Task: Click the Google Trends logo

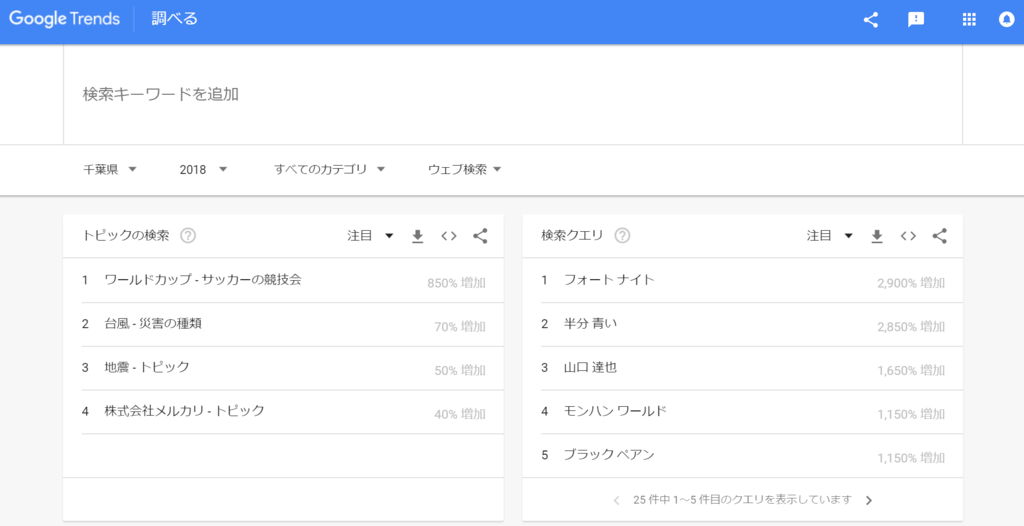Action: tap(64, 19)
